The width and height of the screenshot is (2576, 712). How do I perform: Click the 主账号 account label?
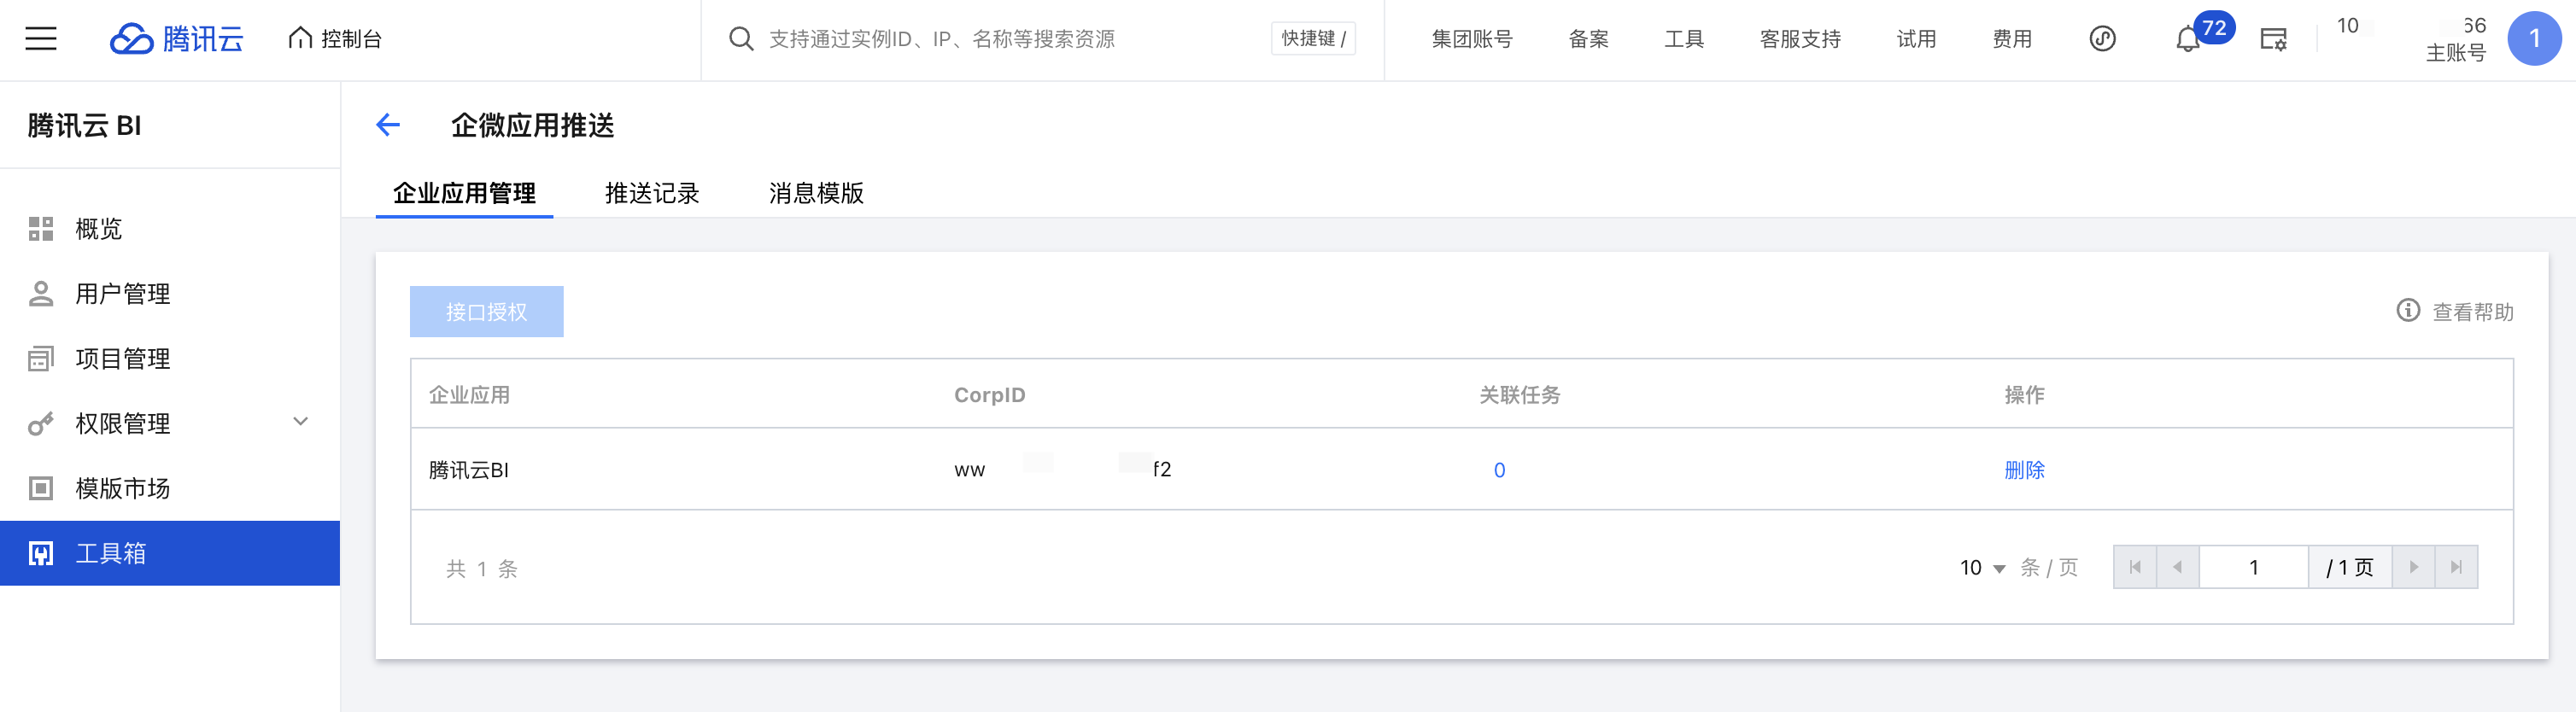tap(2456, 53)
